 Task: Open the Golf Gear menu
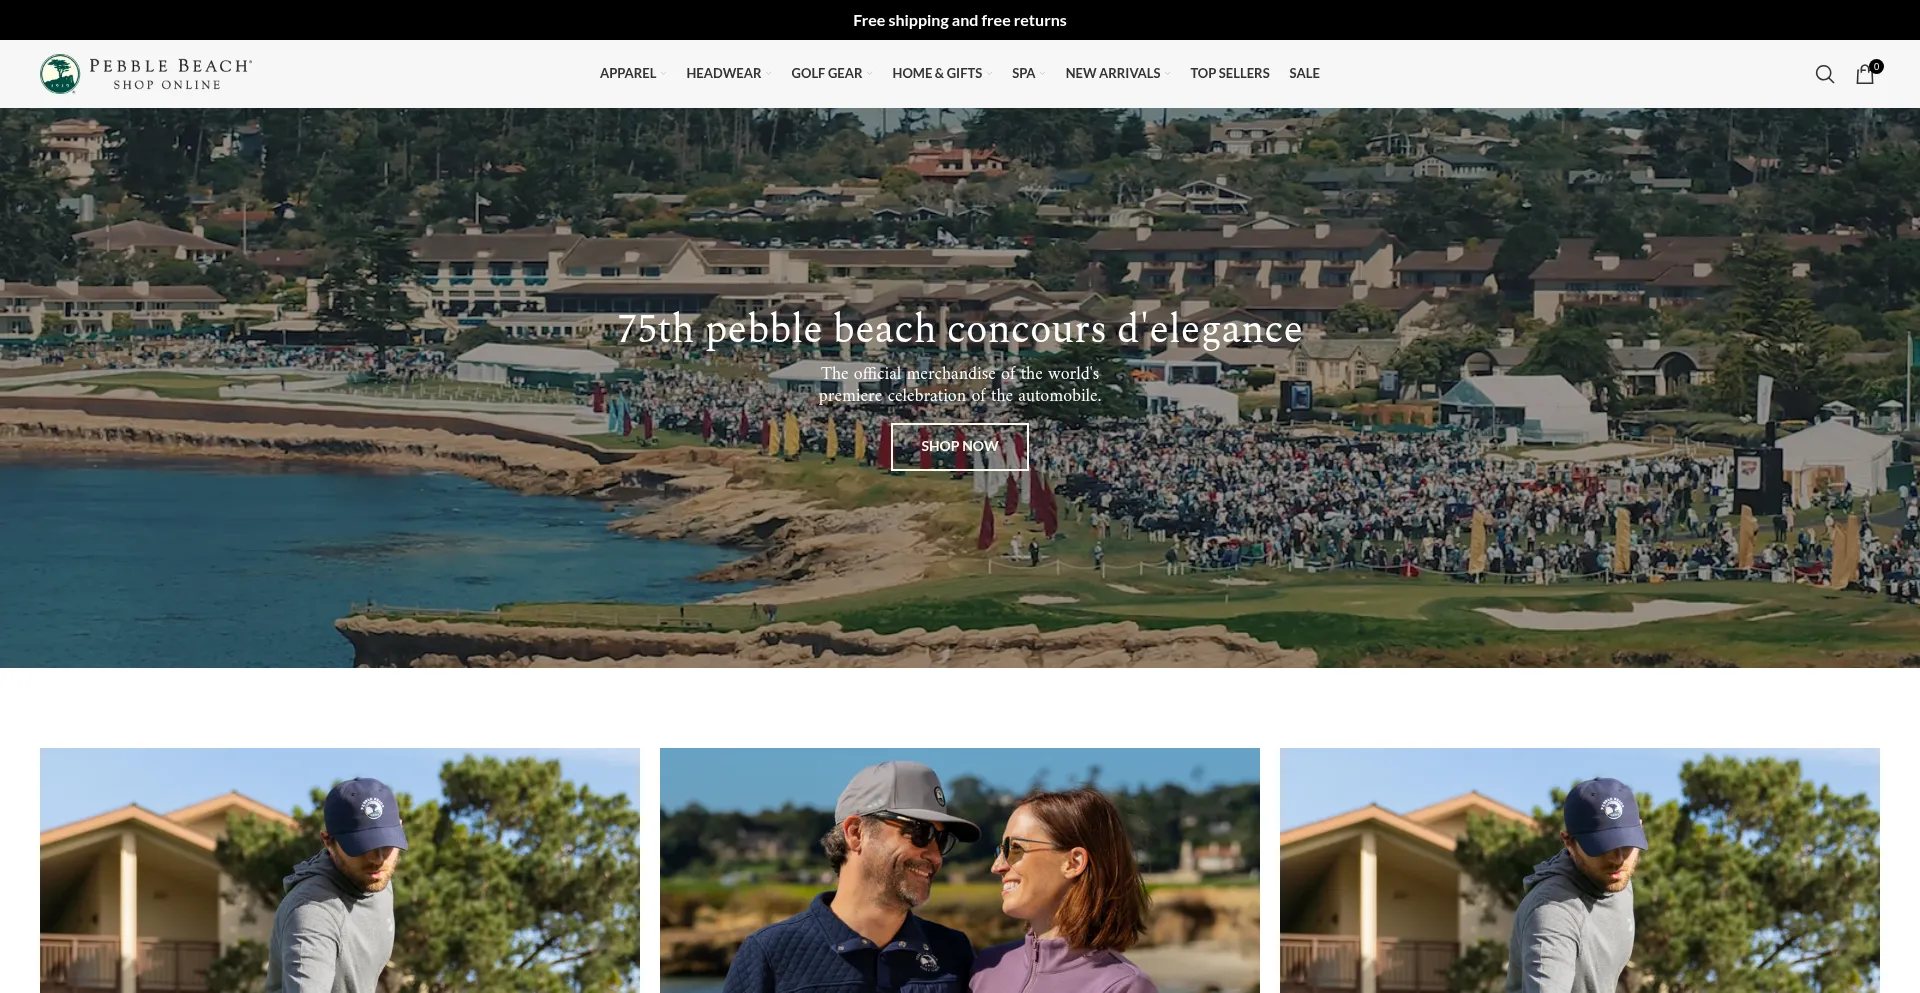pos(827,73)
